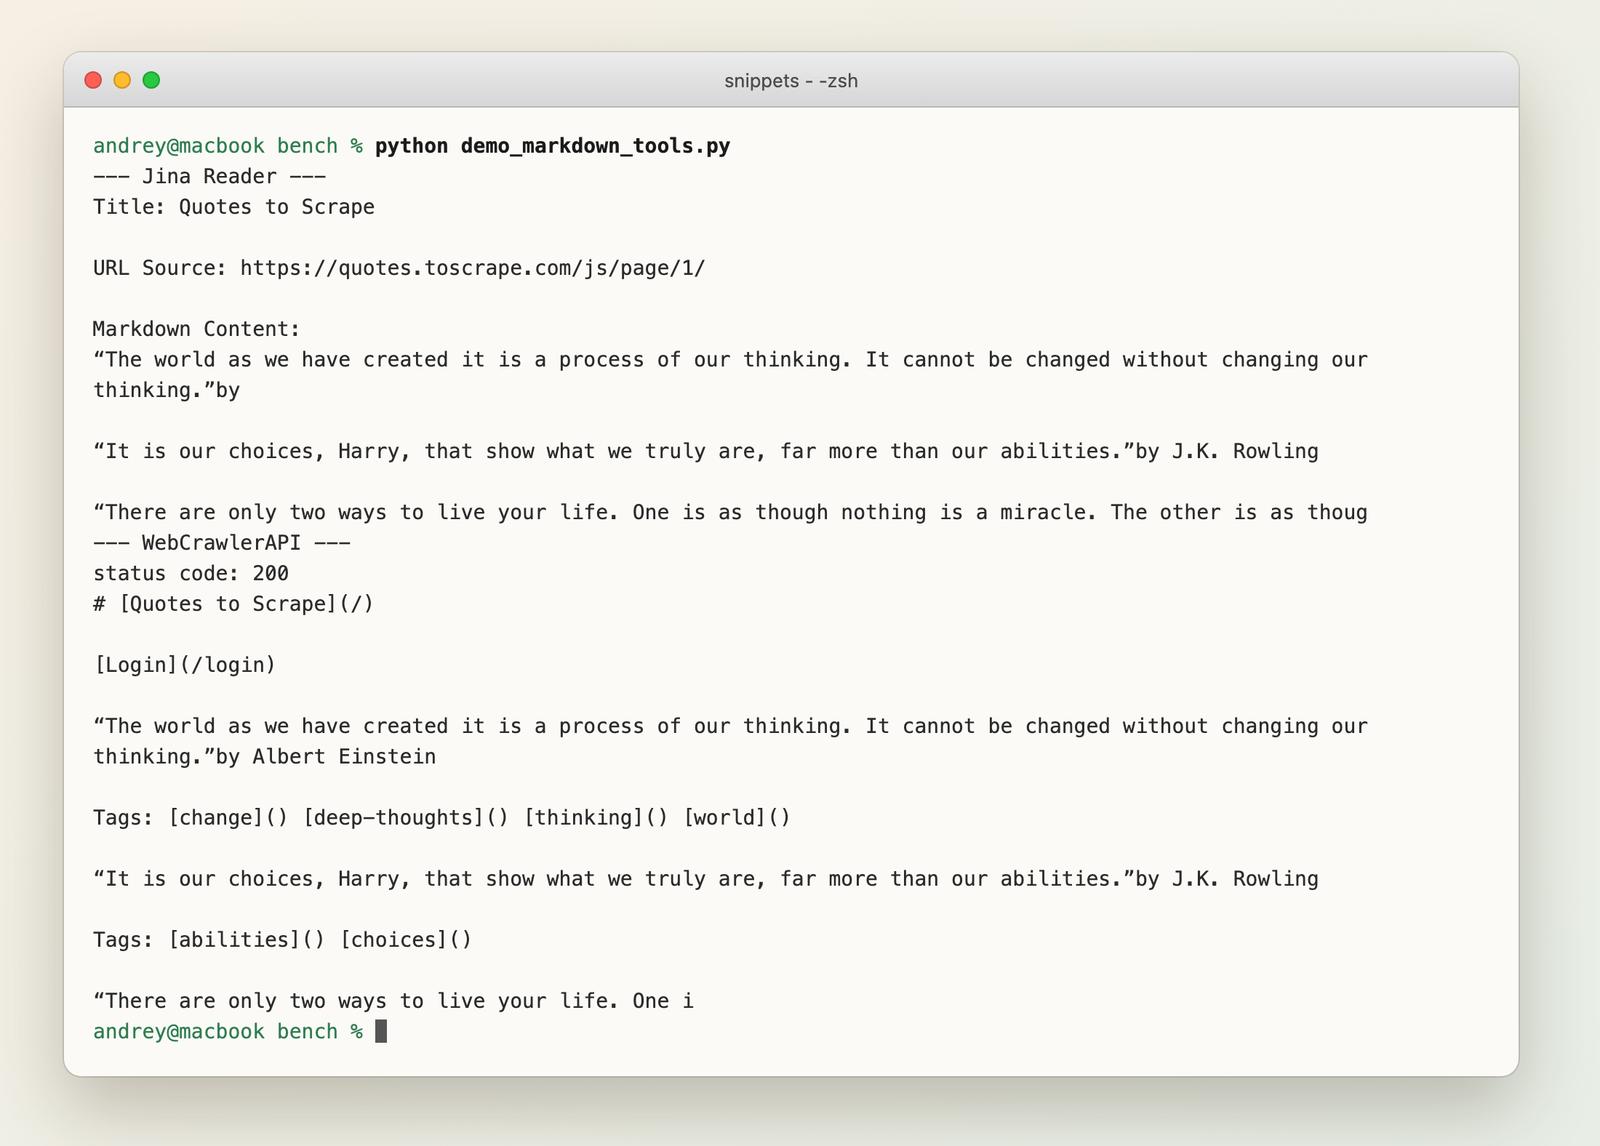1600x1146 pixels.
Task: Click the window title 'snippets - -zsh'
Action: [791, 81]
